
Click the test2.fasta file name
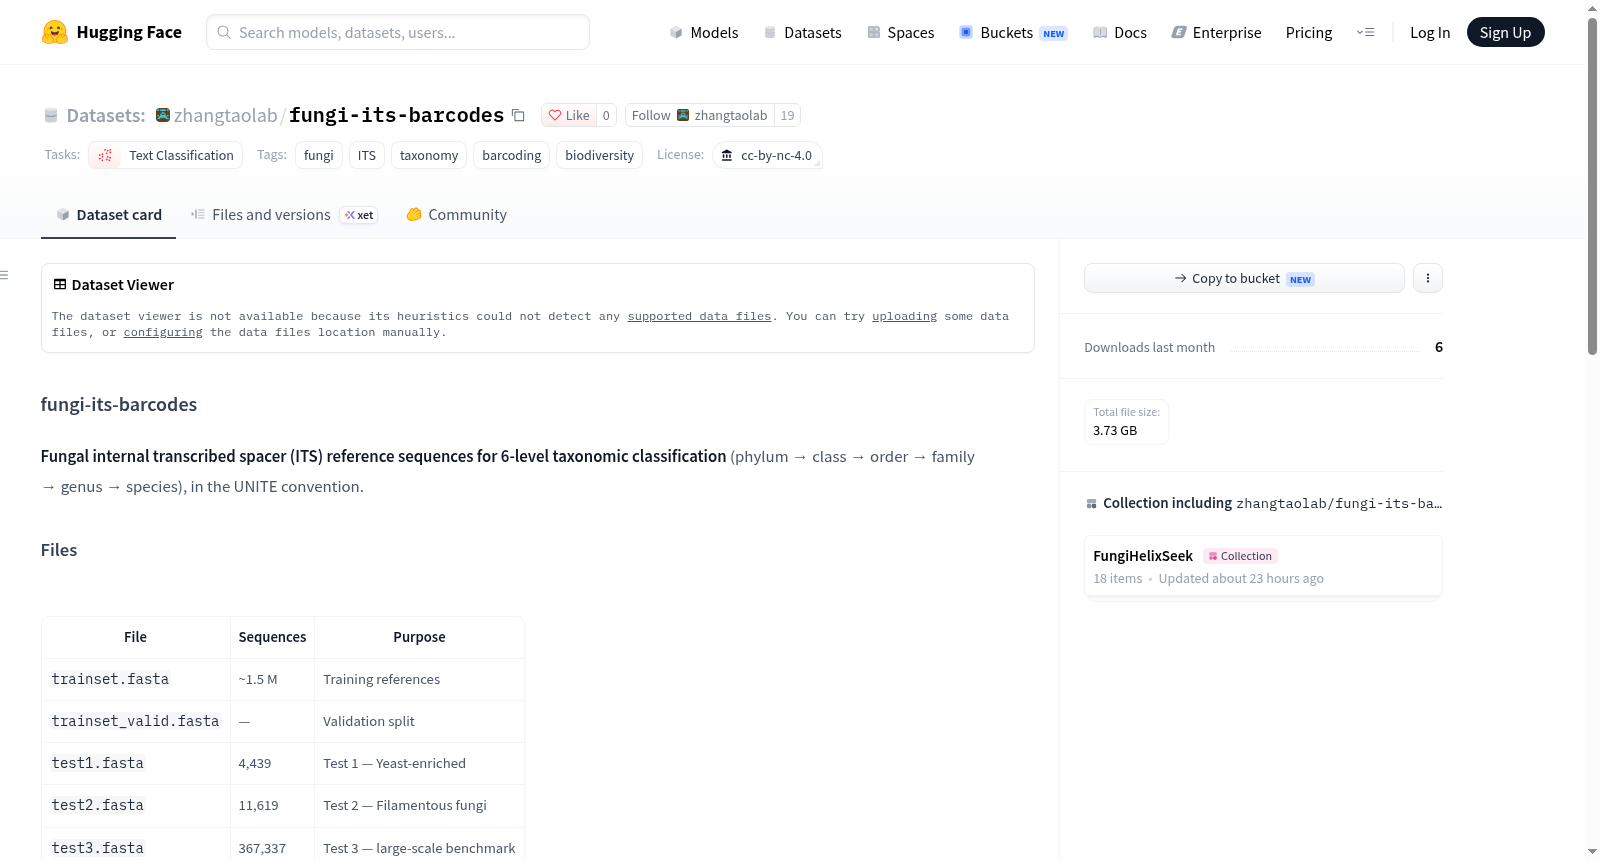pyautogui.click(x=97, y=805)
